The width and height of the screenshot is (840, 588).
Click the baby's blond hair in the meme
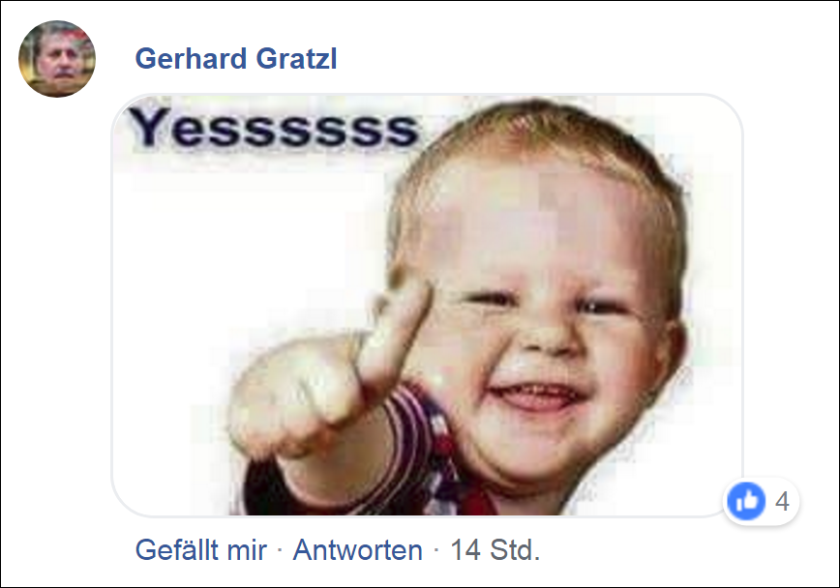(x=536, y=139)
